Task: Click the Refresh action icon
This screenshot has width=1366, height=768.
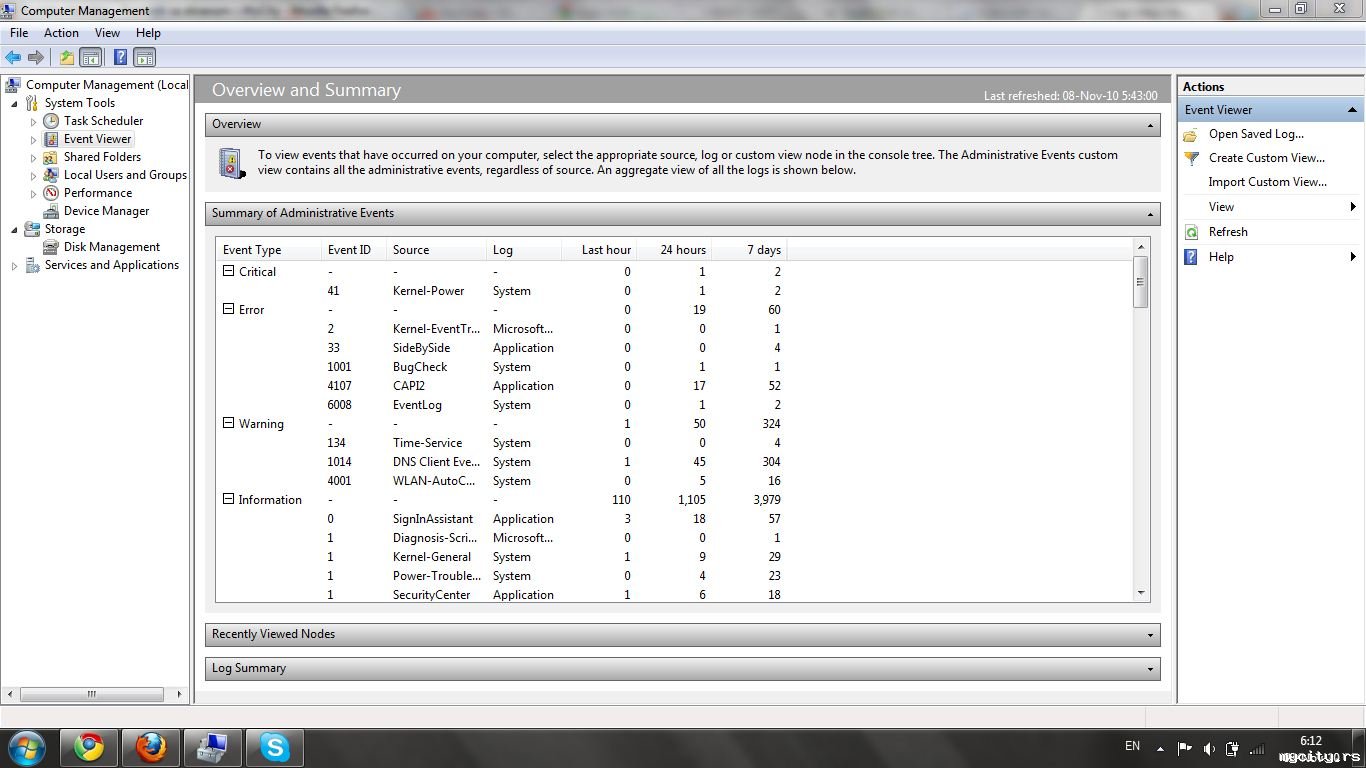Action: pos(1191,232)
